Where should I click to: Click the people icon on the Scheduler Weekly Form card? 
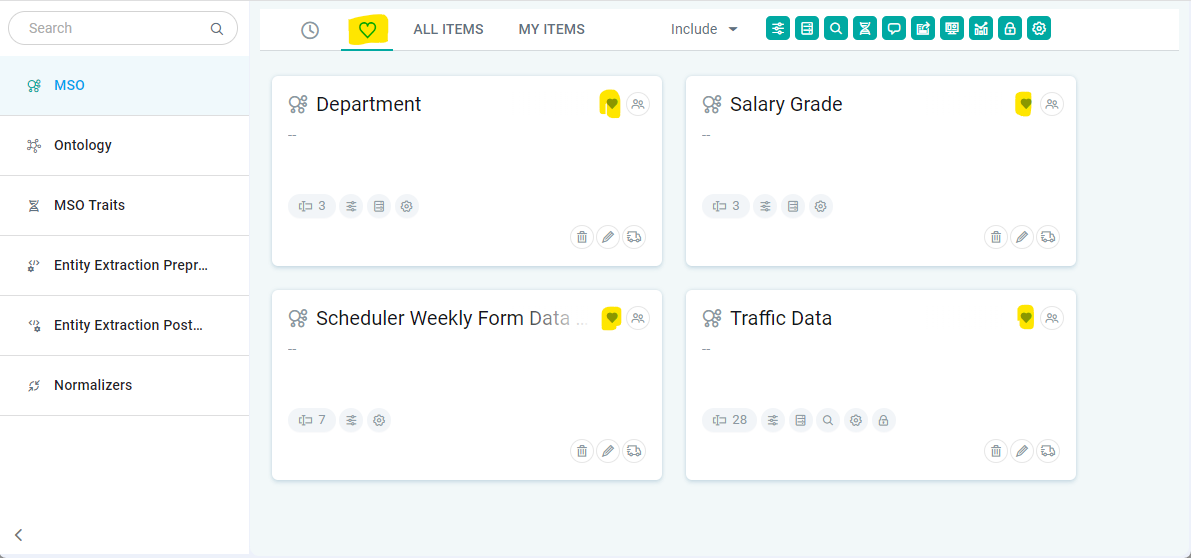coord(638,318)
